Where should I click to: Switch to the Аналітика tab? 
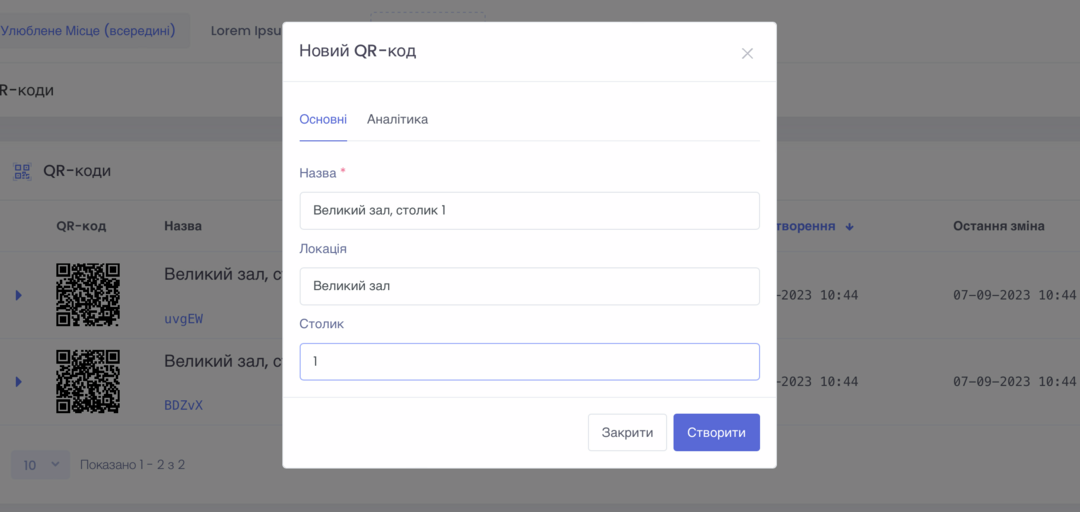coord(397,119)
